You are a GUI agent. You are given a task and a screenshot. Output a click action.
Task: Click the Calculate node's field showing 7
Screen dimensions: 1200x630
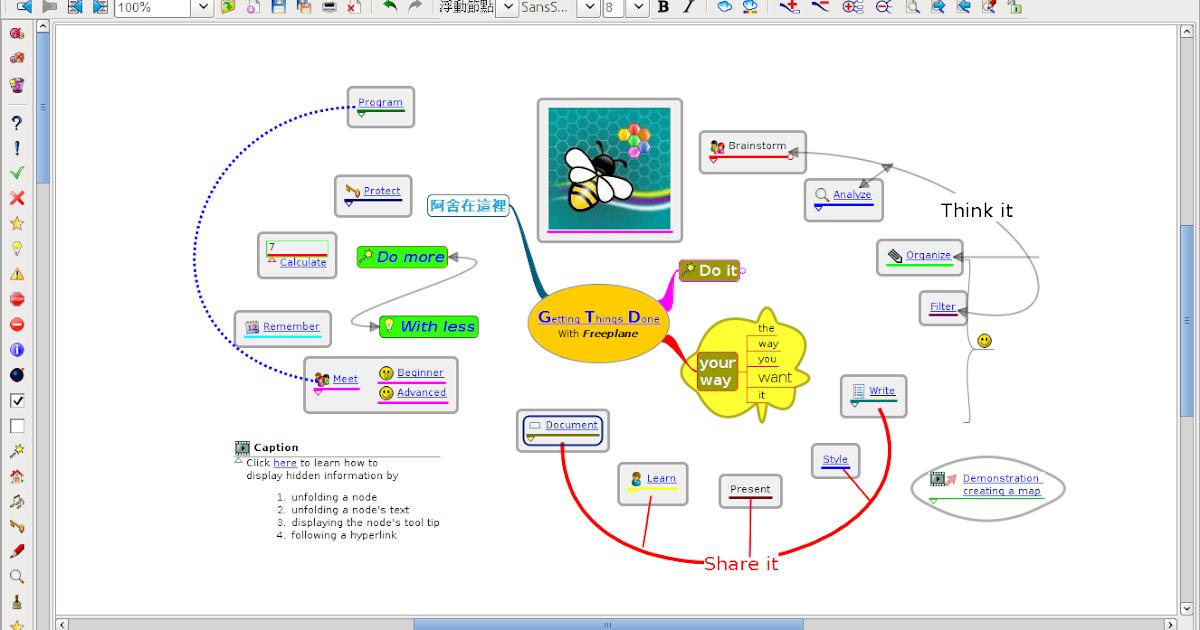point(298,247)
